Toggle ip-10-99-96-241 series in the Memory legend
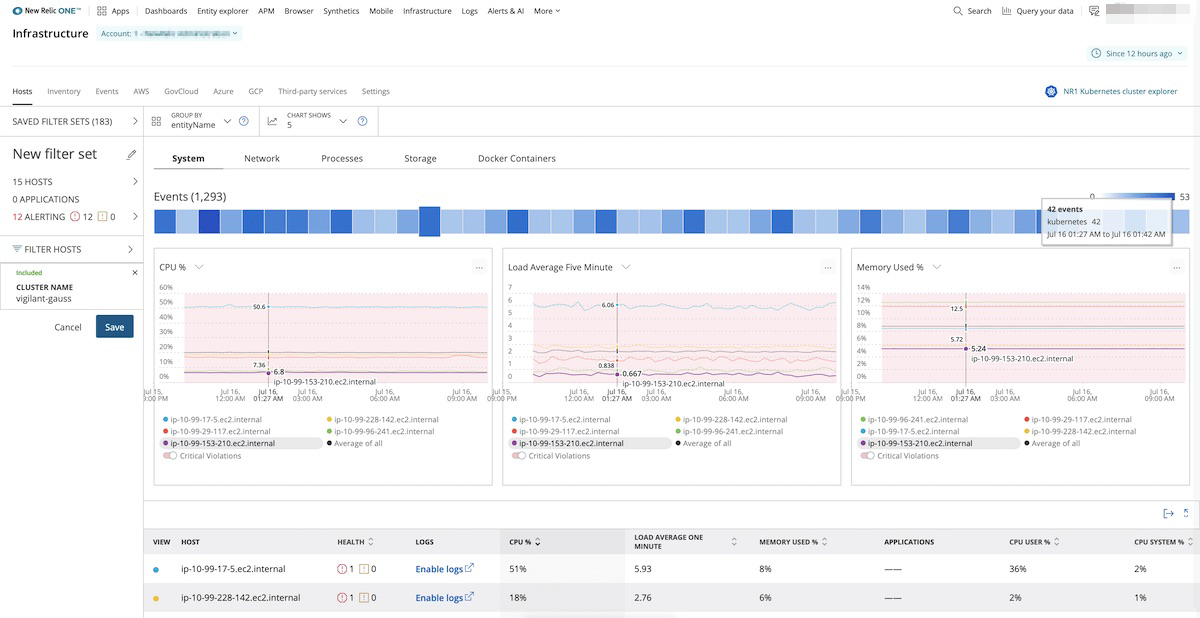Image resolution: width=1200 pixels, height=618 pixels. pyautogui.click(x=913, y=420)
